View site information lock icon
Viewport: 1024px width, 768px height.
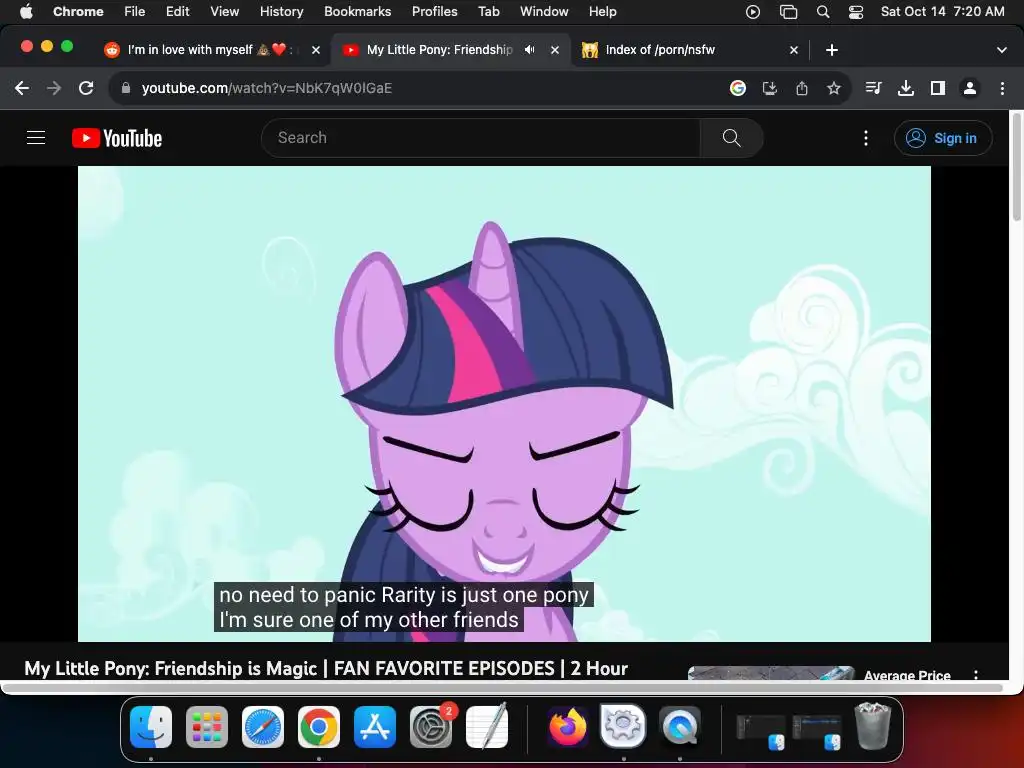(x=126, y=88)
